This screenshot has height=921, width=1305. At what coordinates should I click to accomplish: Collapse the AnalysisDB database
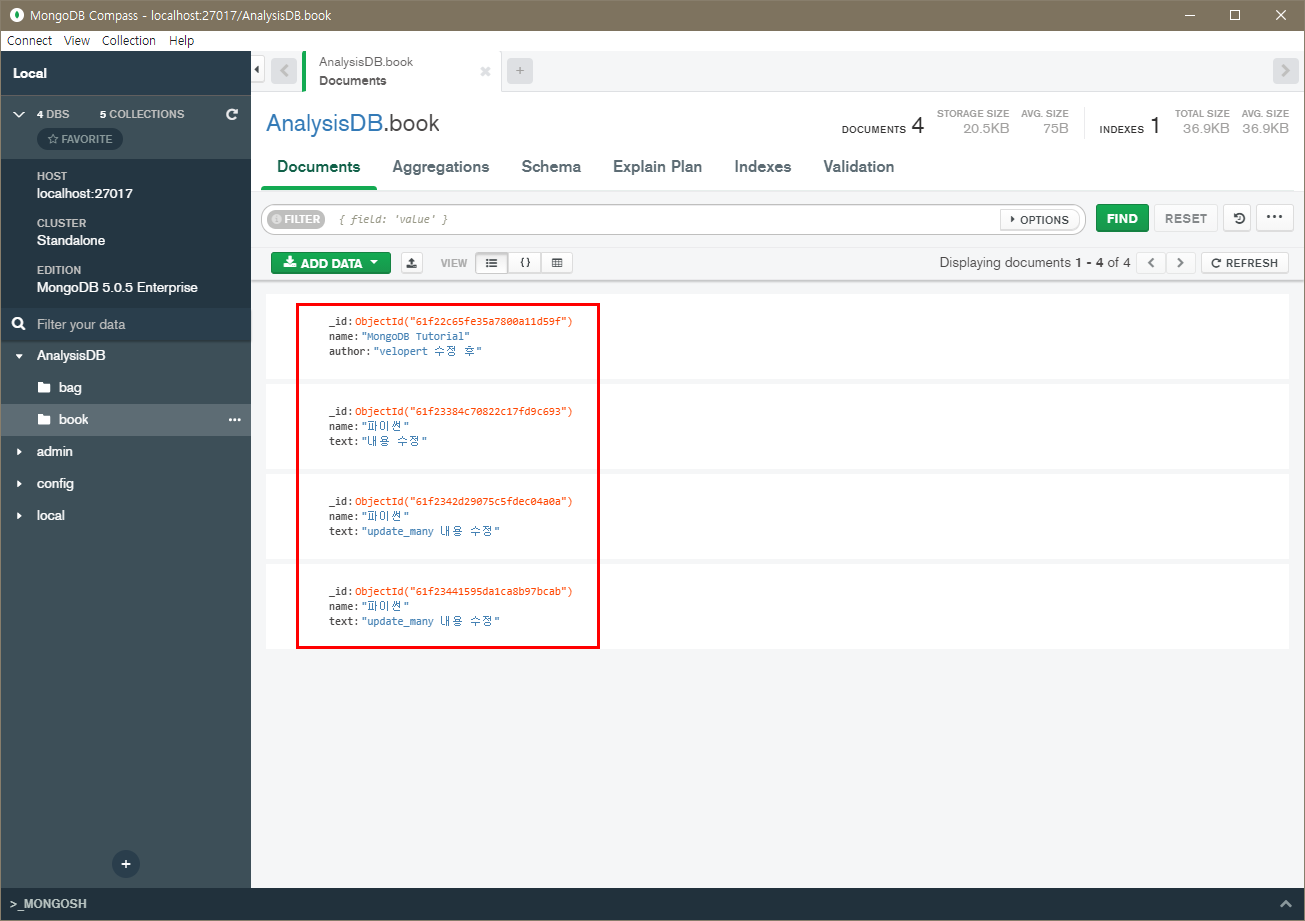[x=19, y=356]
